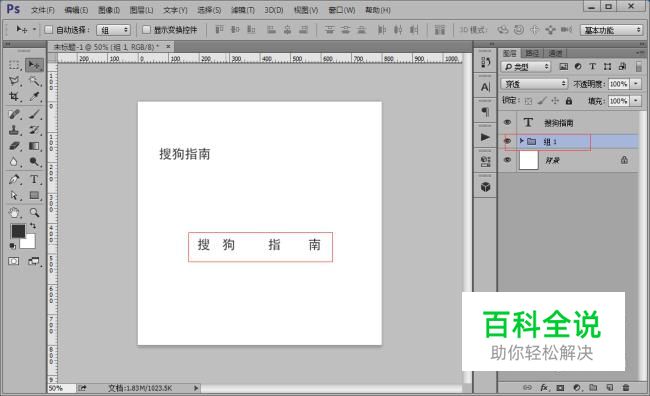The height and width of the screenshot is (396, 650).
Task: Toggle Quick Mask mode
Action: [x=14, y=261]
